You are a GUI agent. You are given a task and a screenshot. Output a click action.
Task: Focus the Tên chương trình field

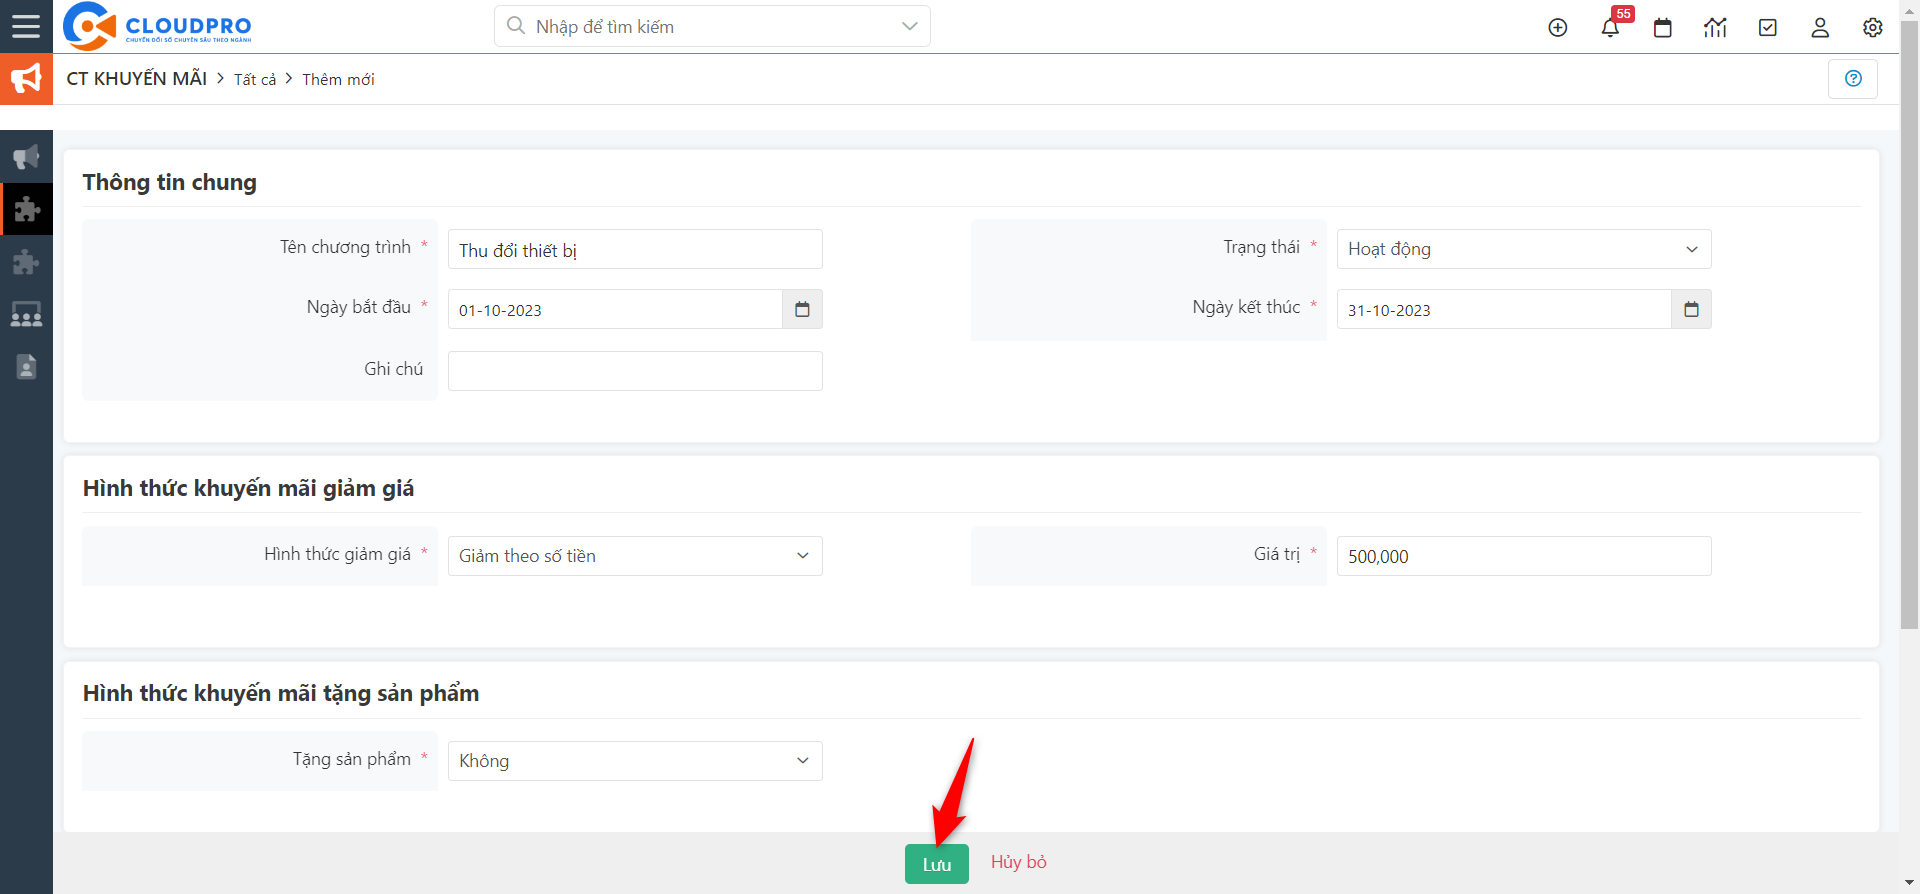(x=635, y=249)
